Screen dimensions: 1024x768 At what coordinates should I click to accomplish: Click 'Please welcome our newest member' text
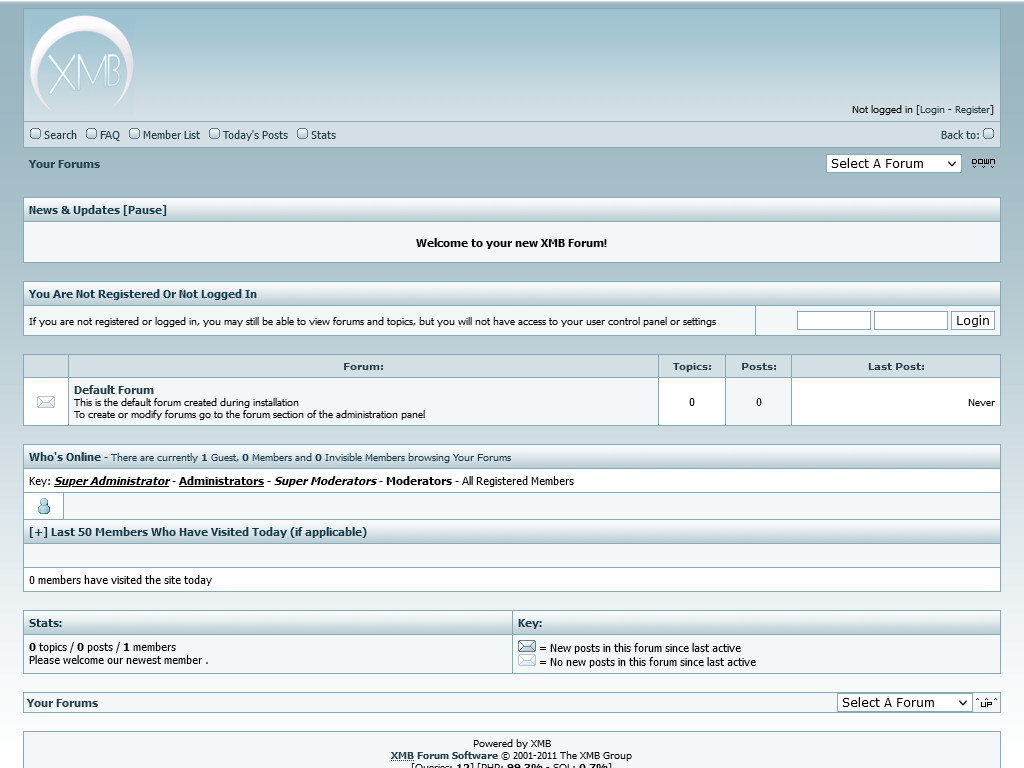tap(118, 660)
